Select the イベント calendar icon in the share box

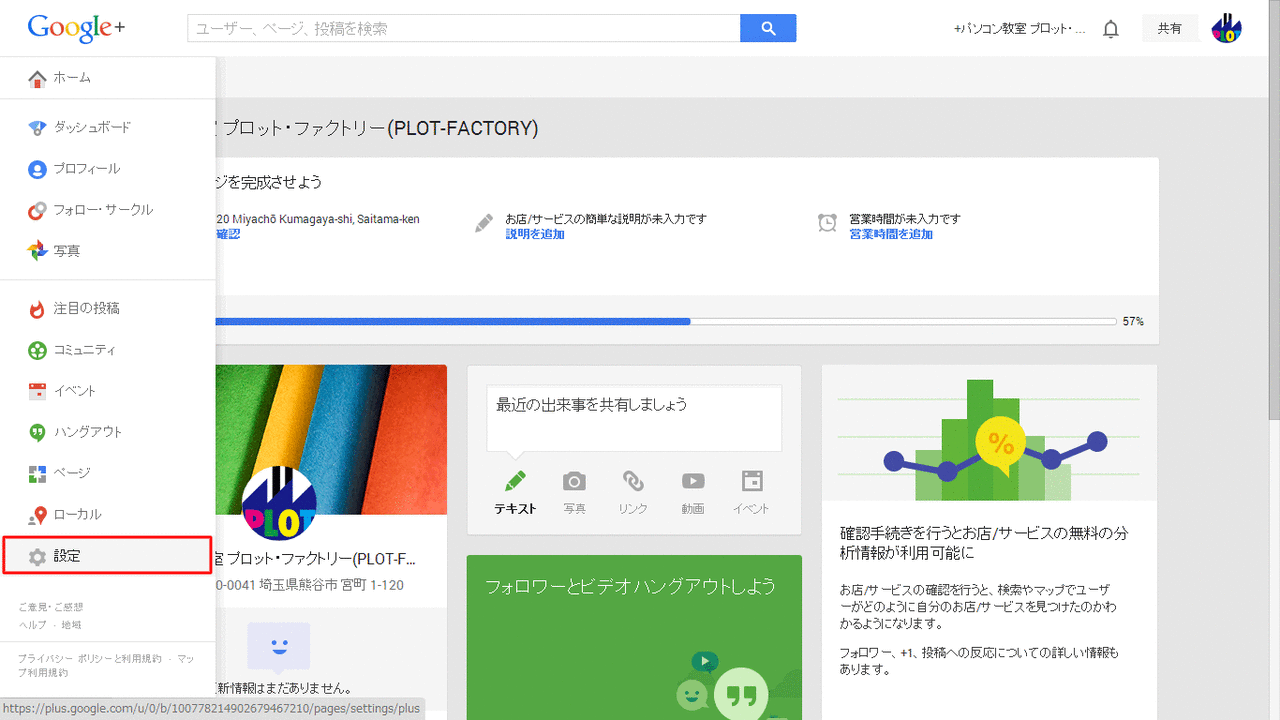click(x=752, y=481)
